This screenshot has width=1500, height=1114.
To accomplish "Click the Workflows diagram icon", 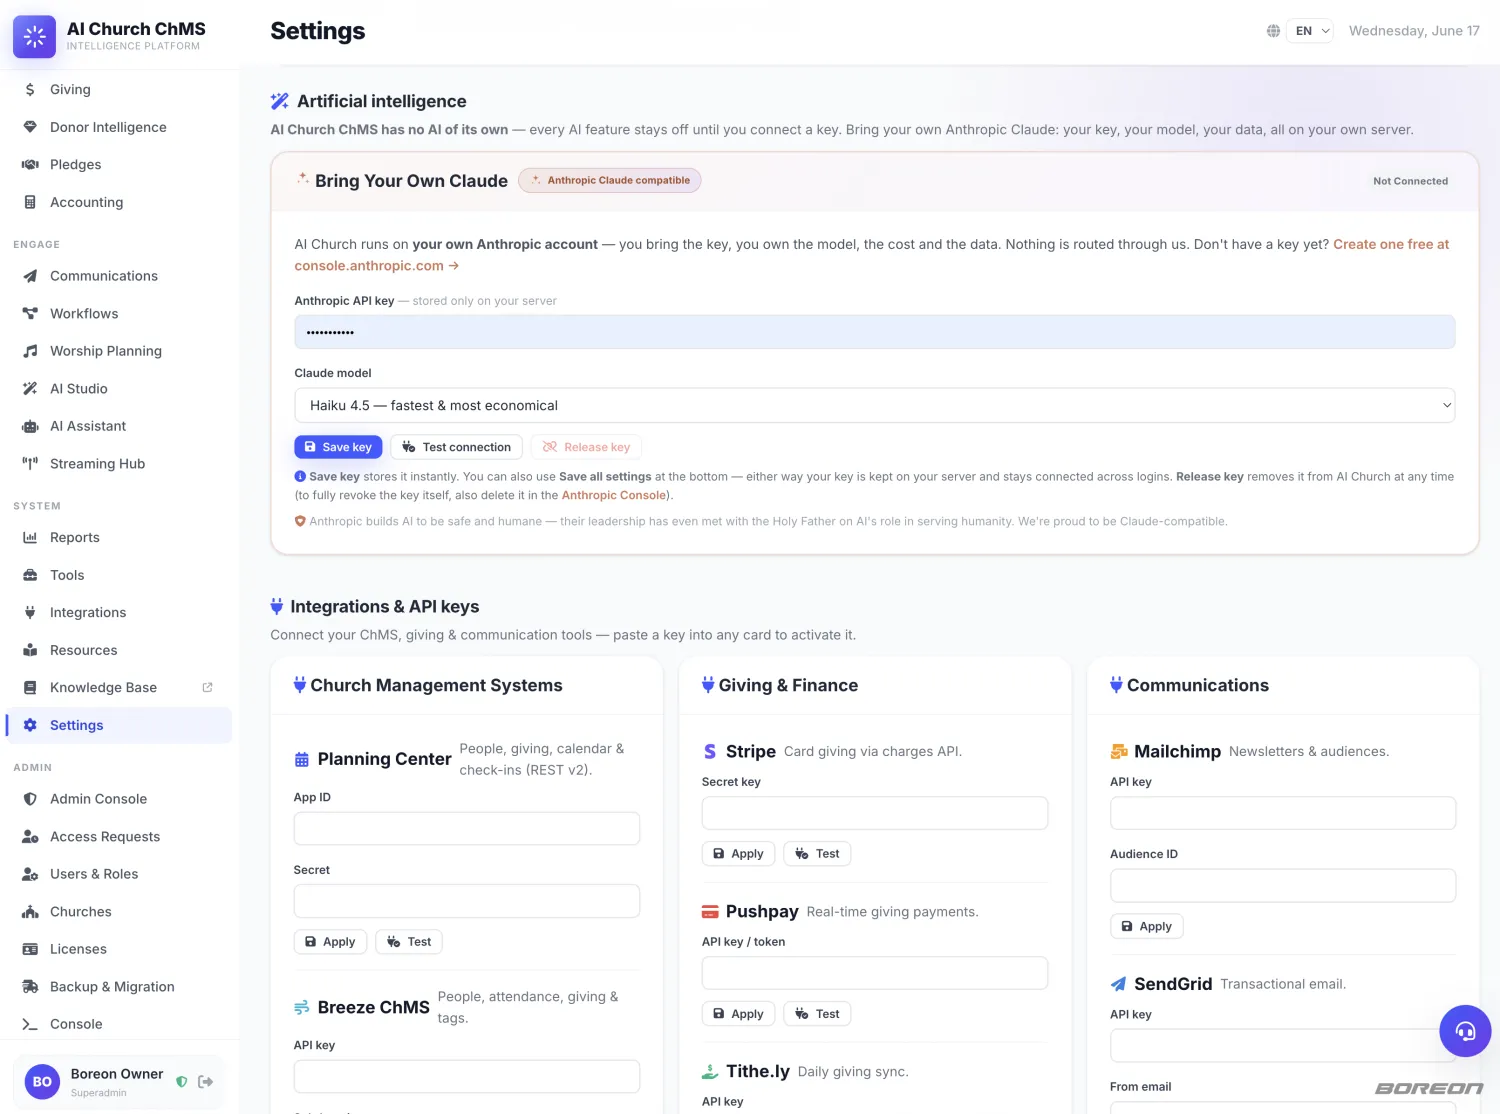I will coord(30,314).
